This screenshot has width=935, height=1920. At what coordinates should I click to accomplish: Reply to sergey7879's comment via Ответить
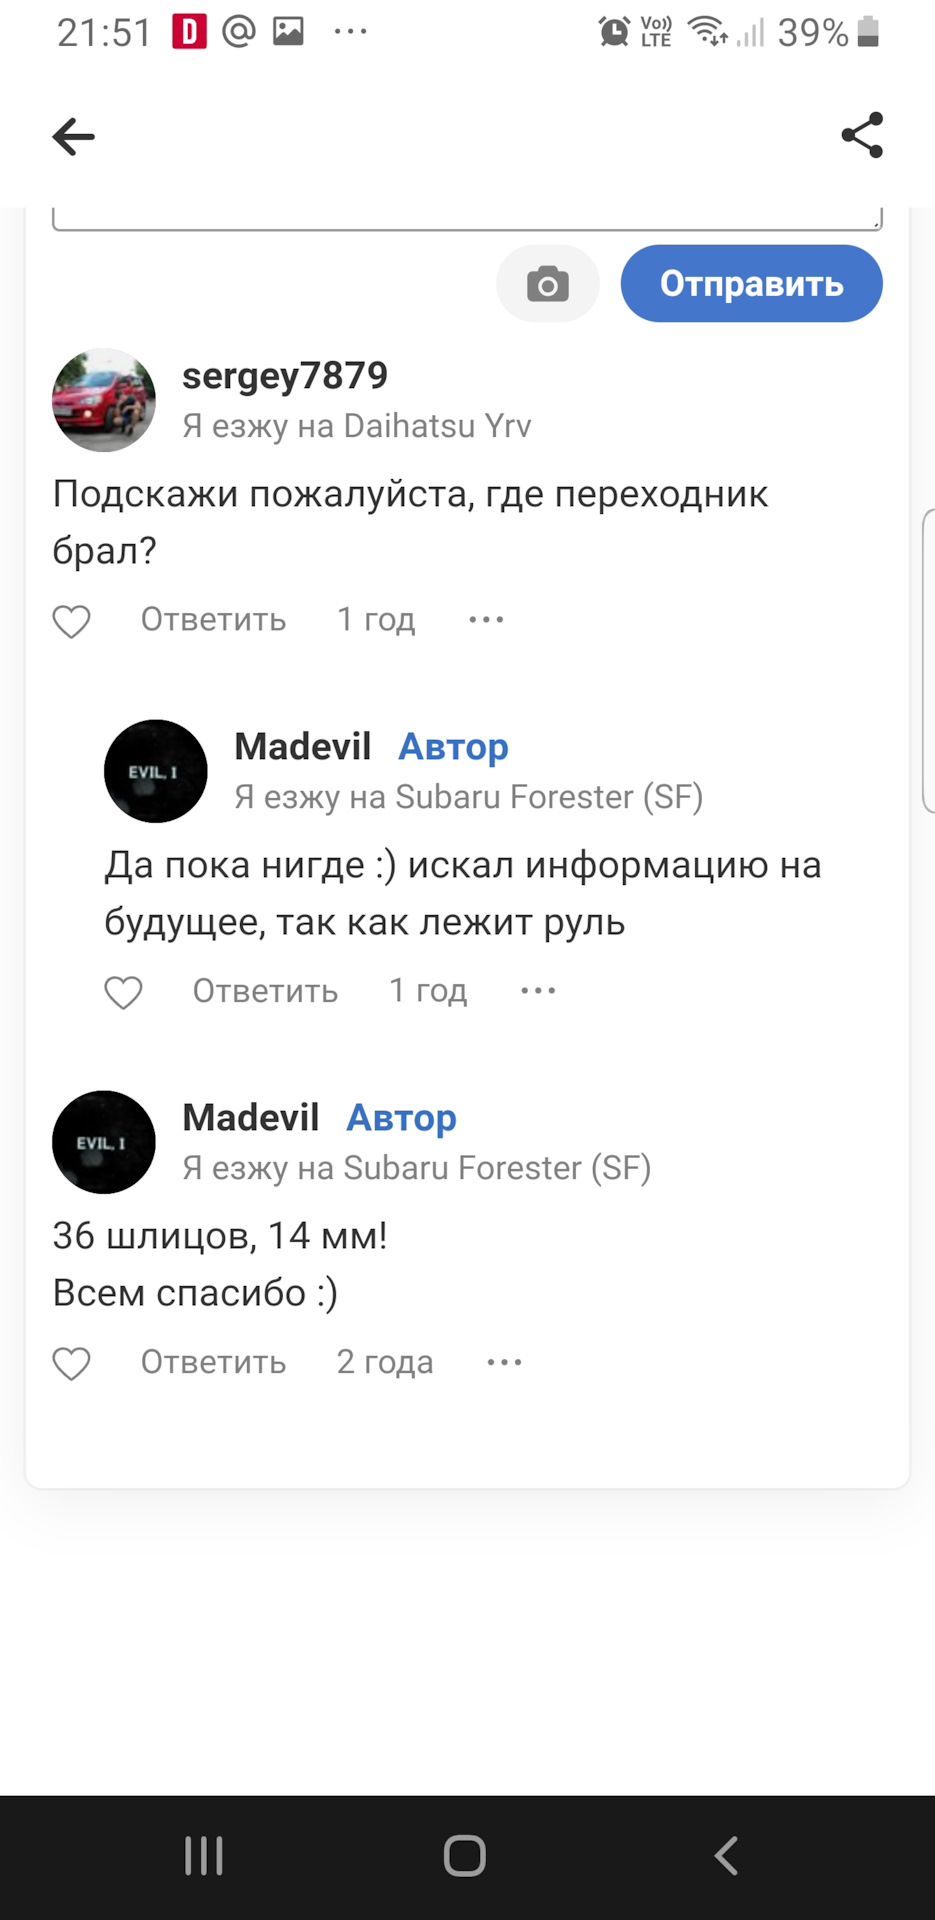coord(213,620)
